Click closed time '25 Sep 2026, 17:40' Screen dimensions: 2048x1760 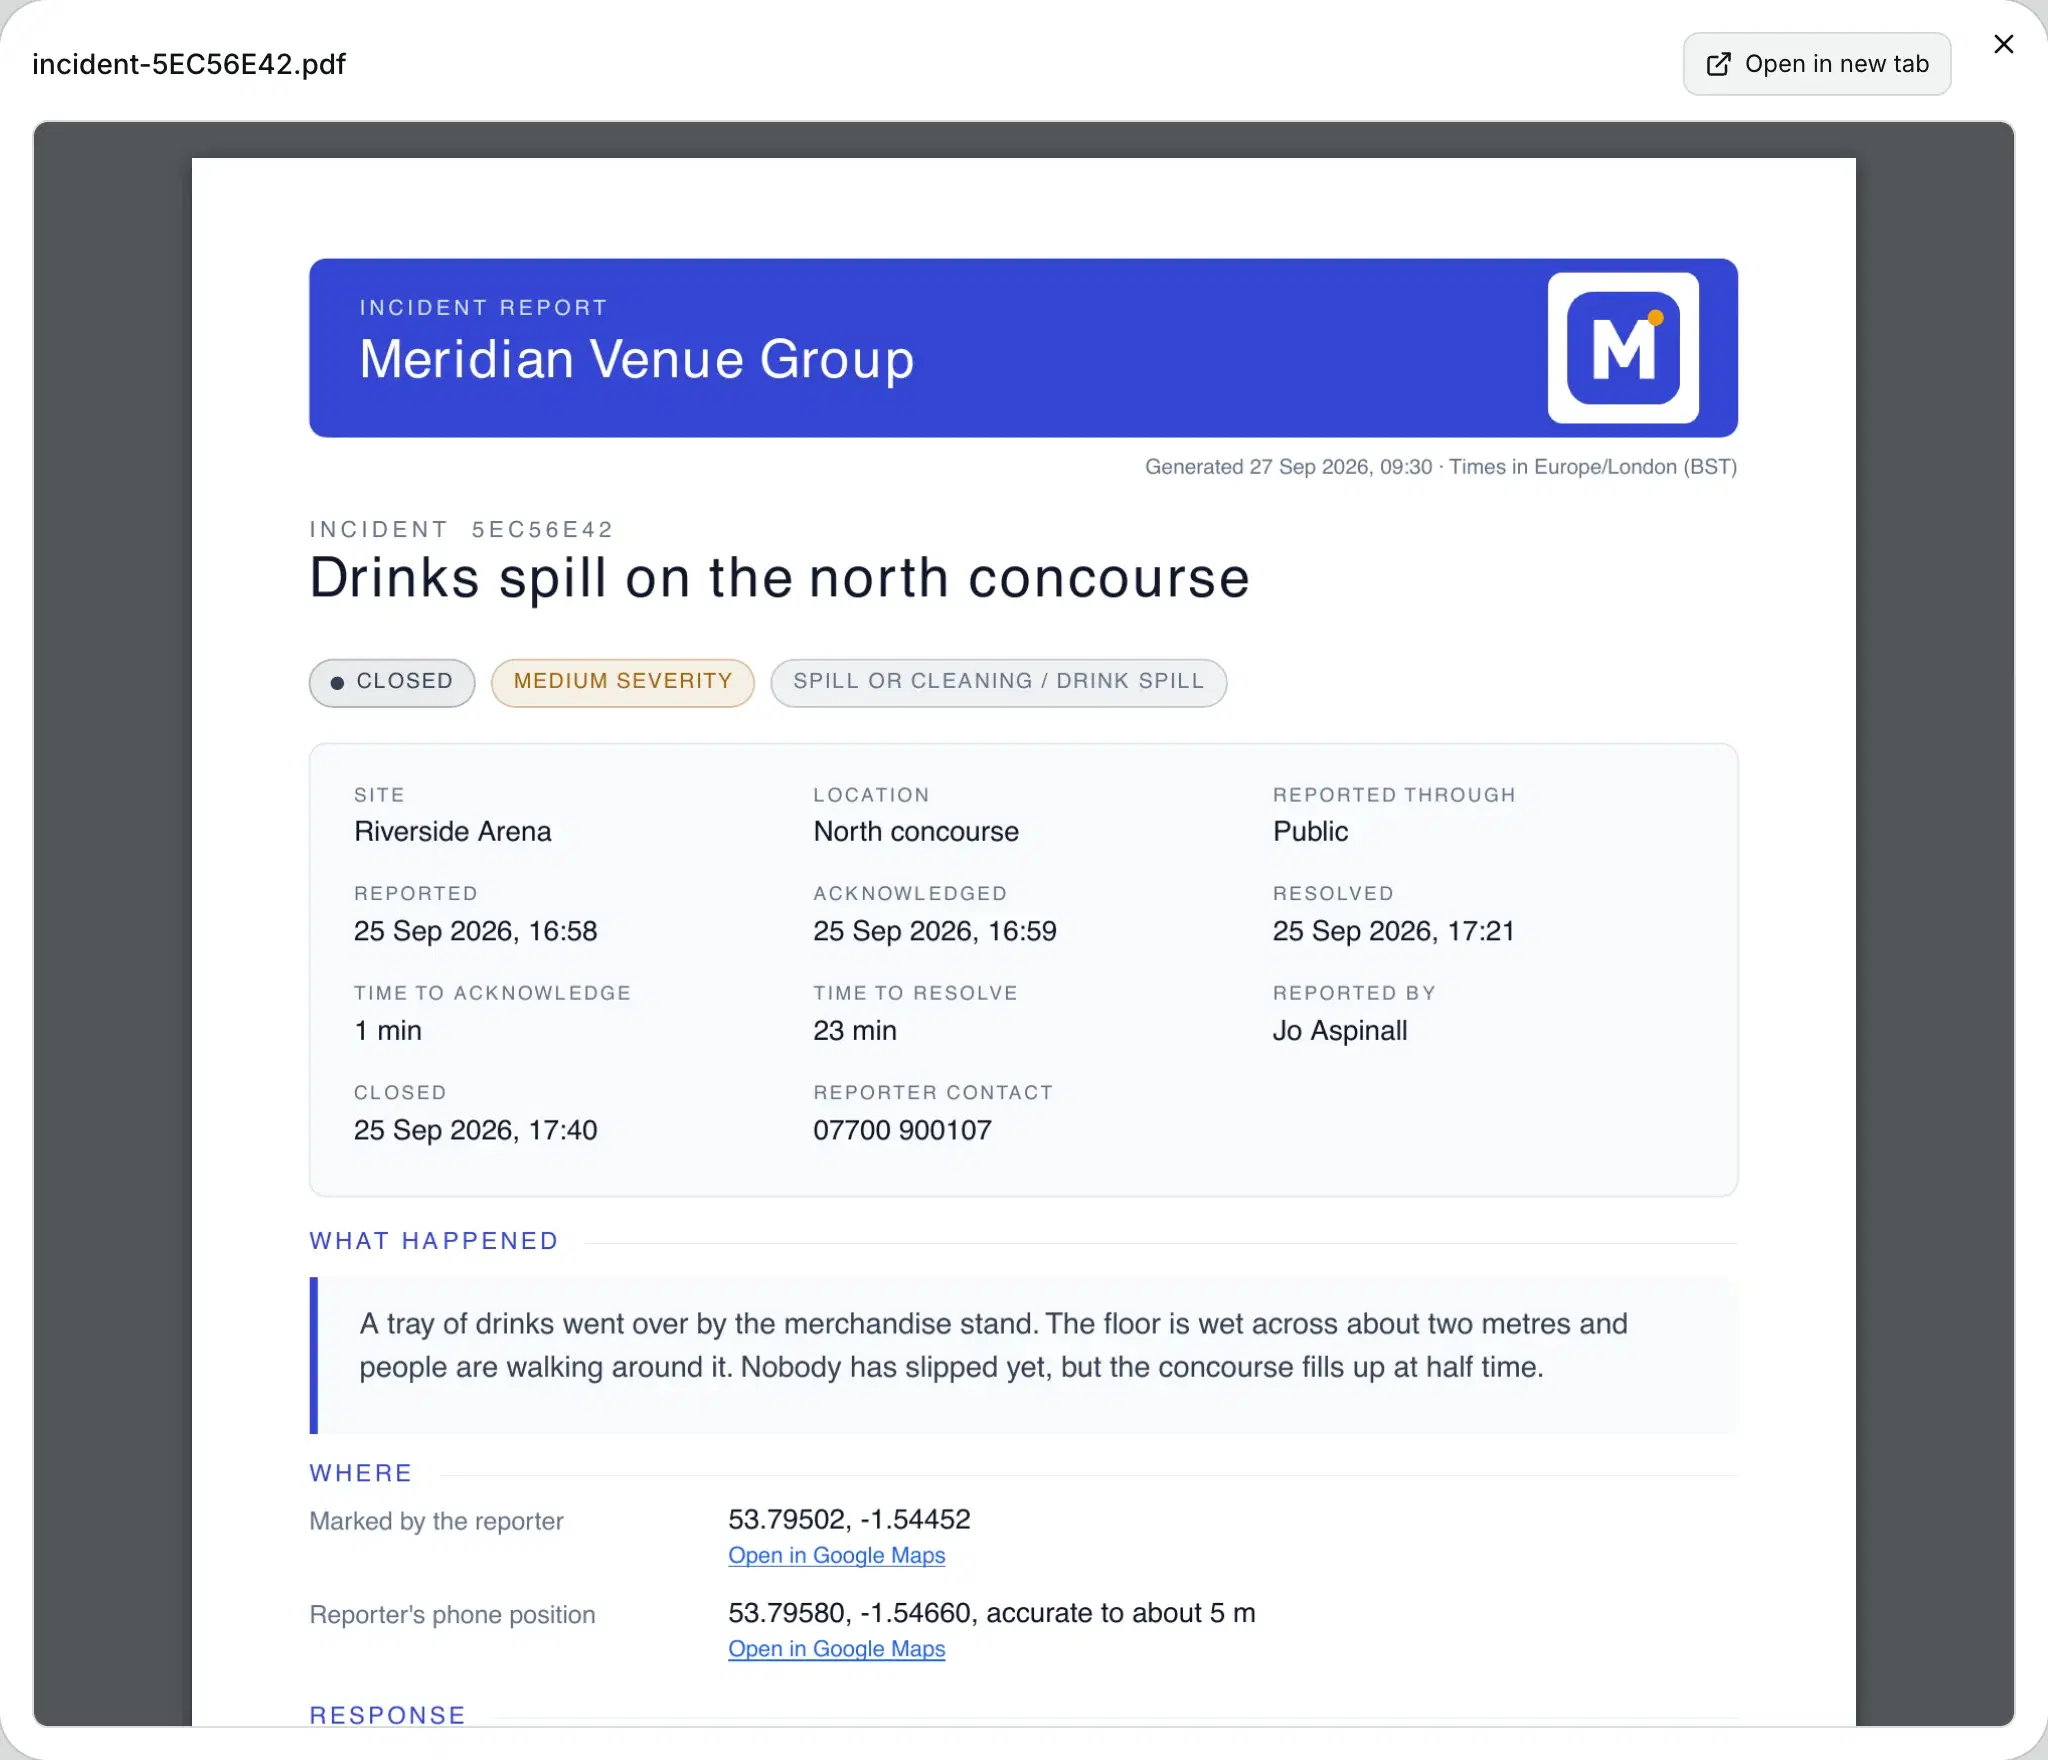475,1130
